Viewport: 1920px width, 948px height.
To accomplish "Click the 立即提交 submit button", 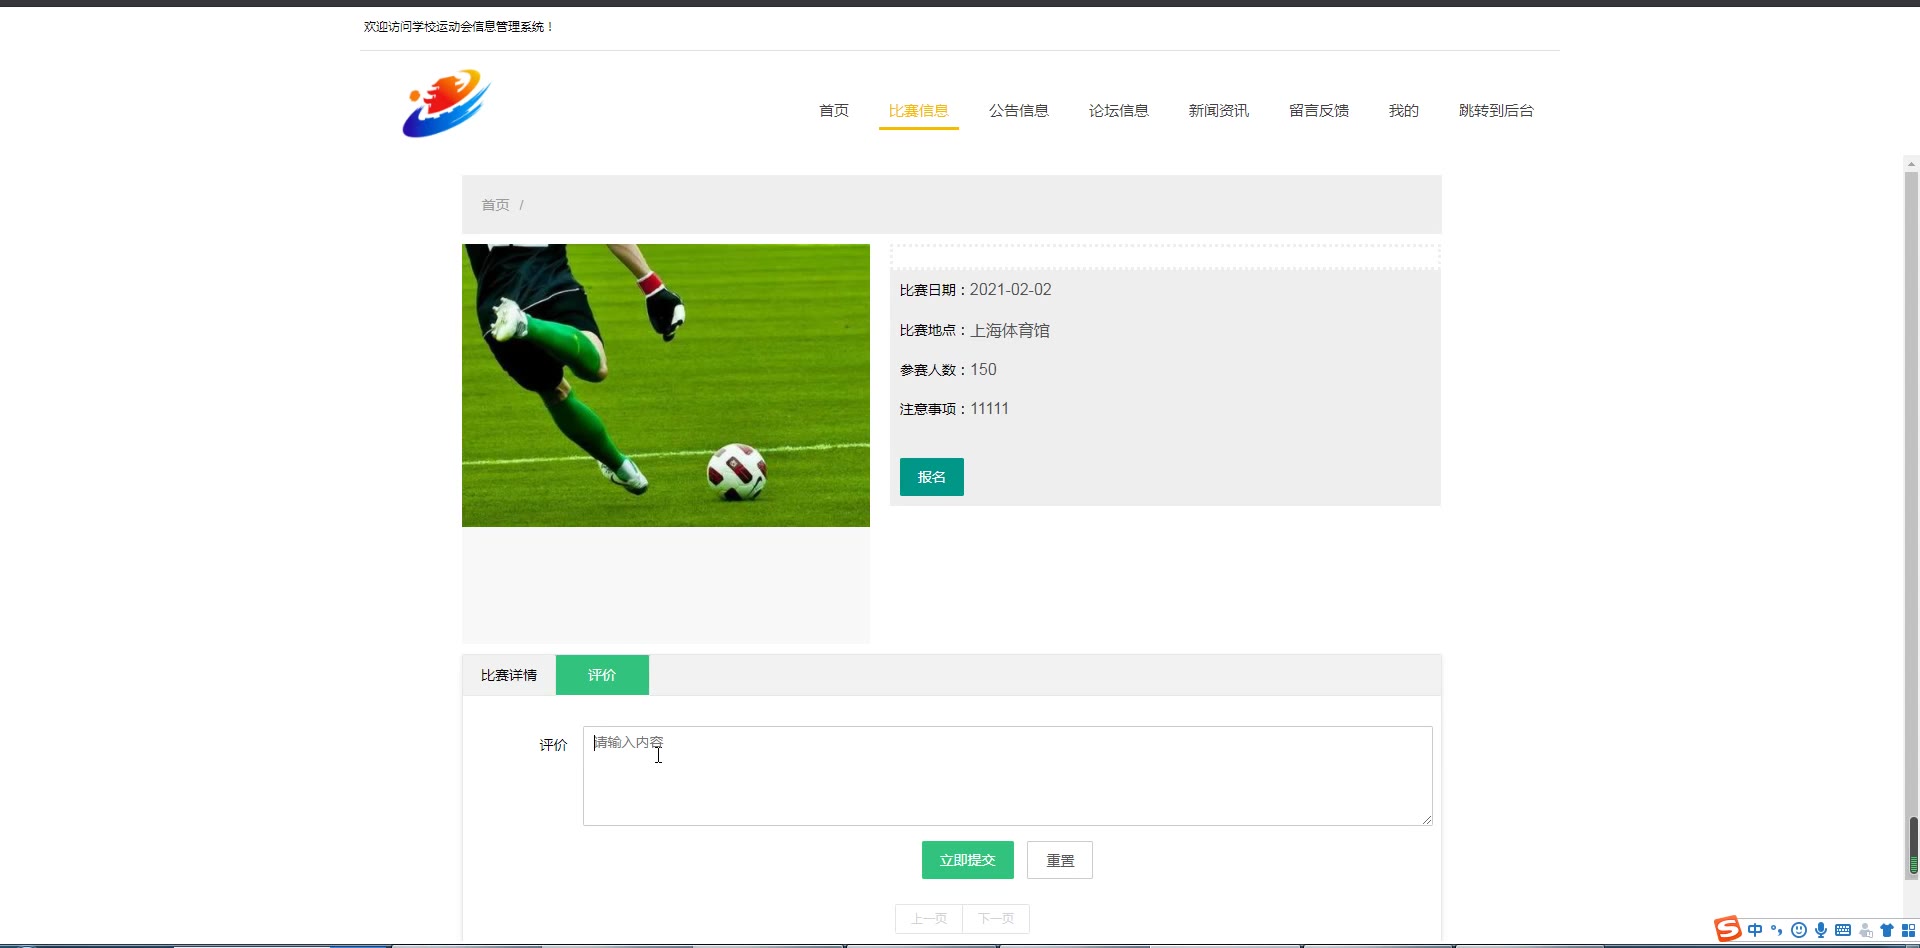I will [x=968, y=860].
